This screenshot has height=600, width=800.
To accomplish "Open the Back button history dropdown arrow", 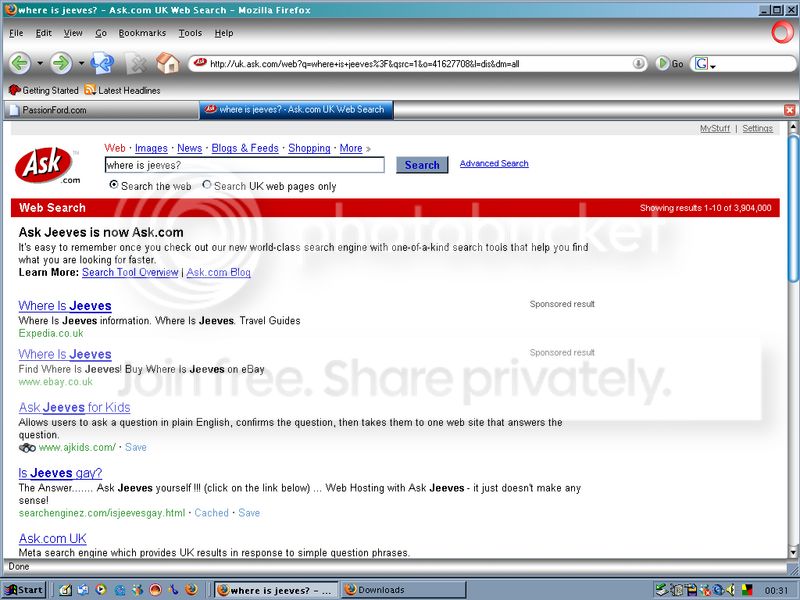I will [x=40, y=64].
